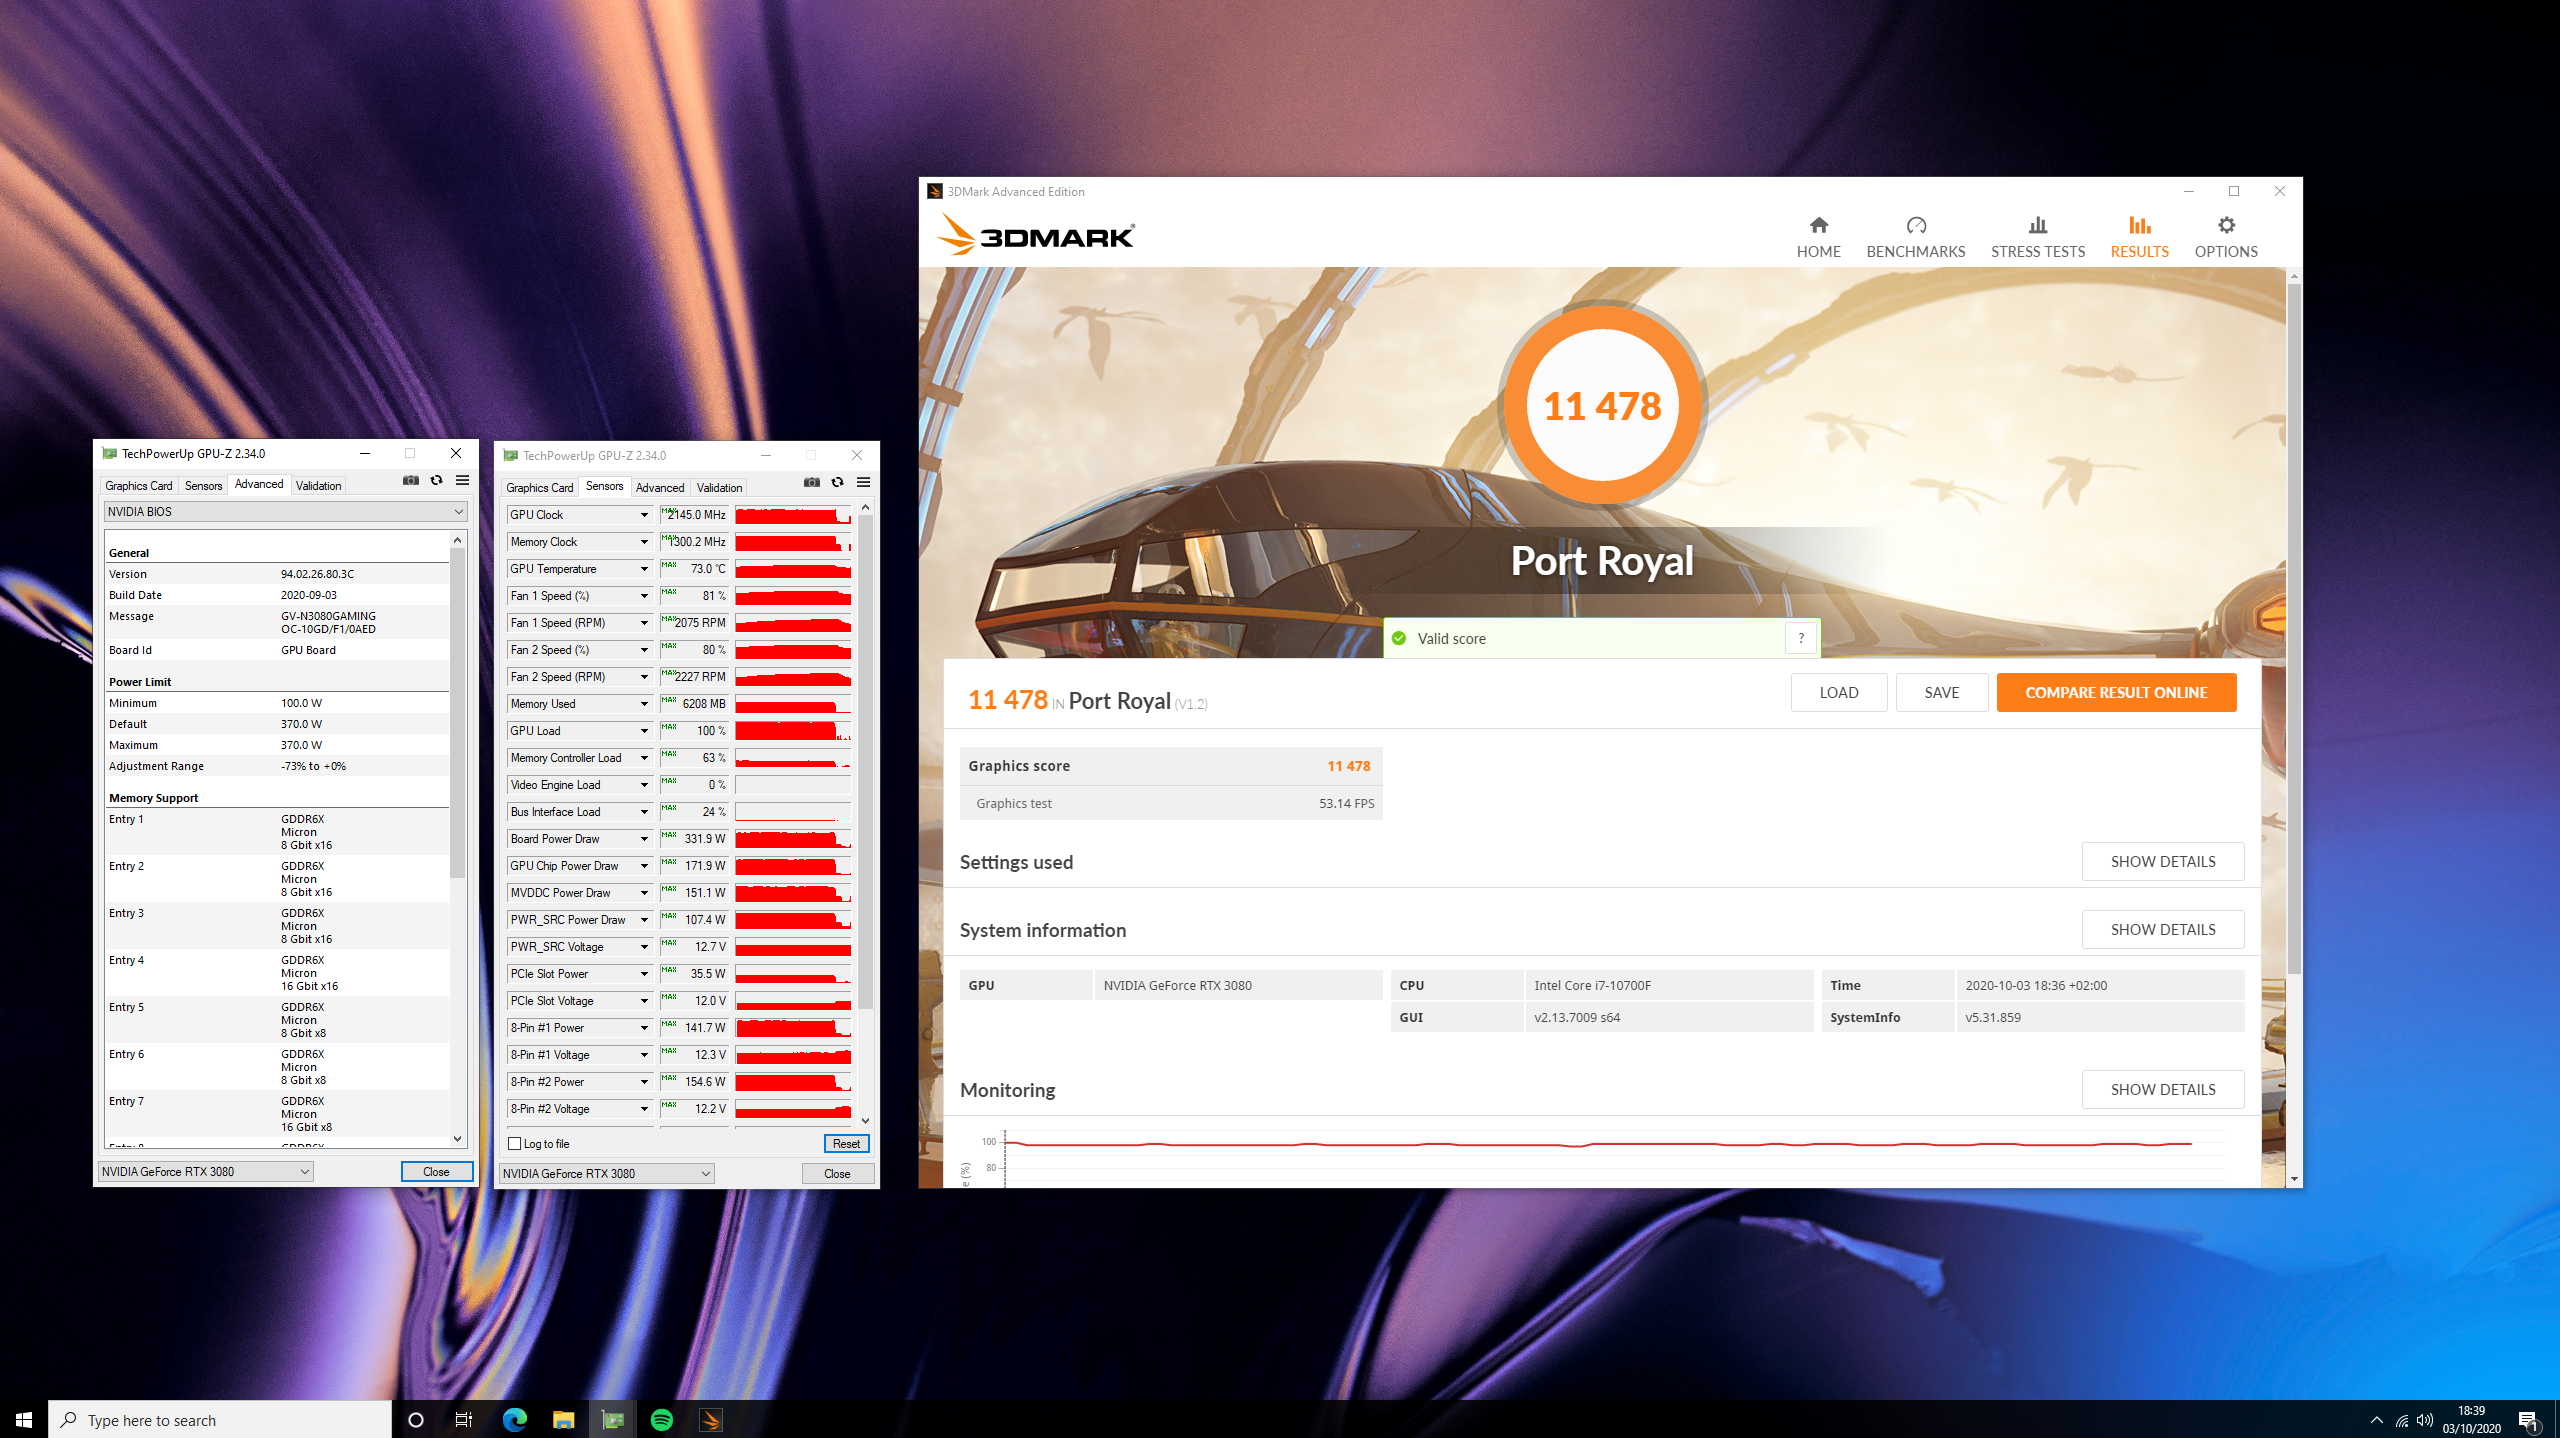This screenshot has height=1438, width=2560.
Task: Open the HOME section in 3DMark
Action: coord(1818,237)
